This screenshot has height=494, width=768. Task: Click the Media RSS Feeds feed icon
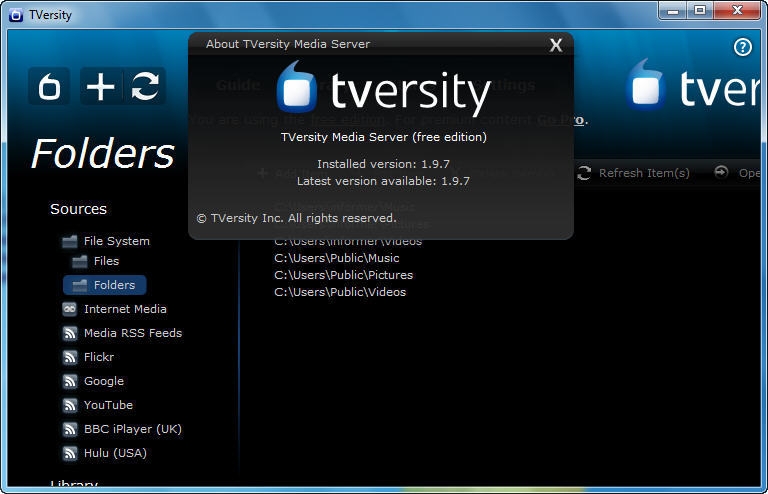70,333
